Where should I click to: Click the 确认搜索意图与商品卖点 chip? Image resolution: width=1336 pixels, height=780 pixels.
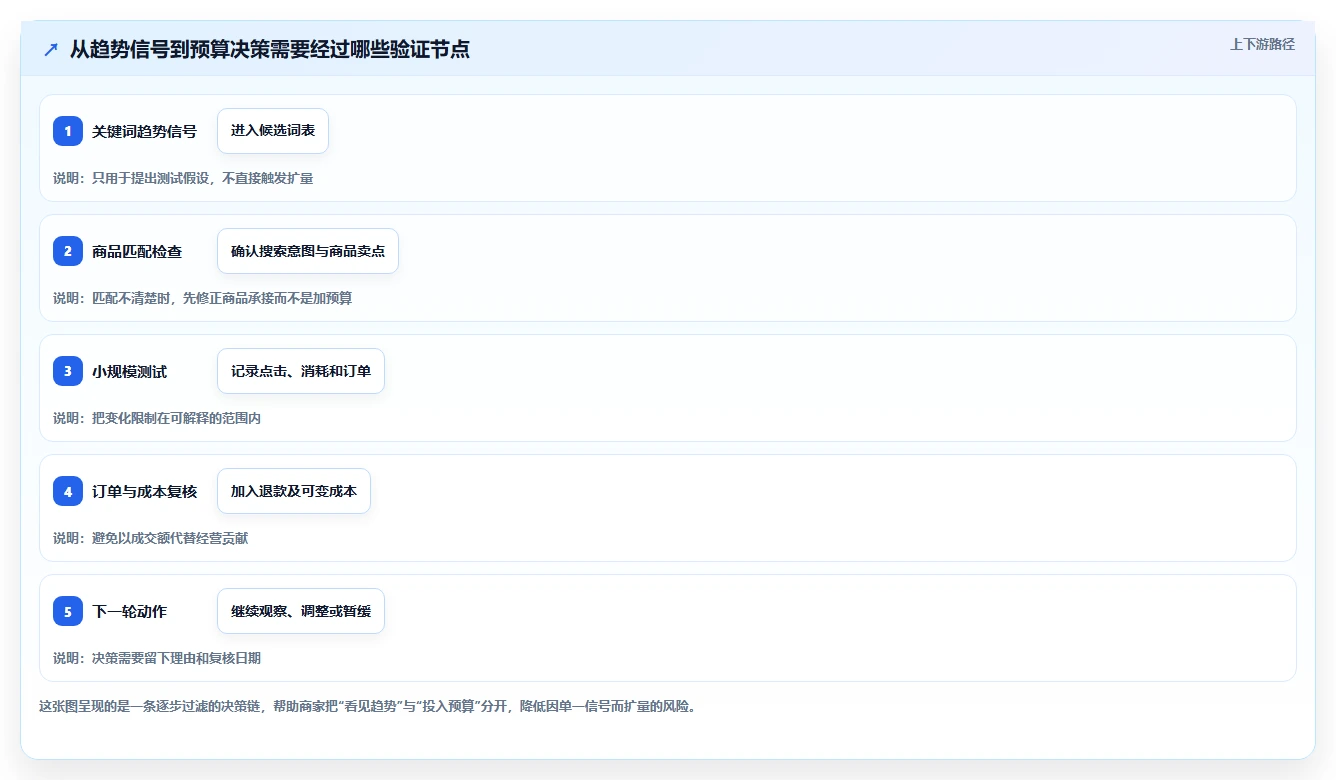coord(308,251)
